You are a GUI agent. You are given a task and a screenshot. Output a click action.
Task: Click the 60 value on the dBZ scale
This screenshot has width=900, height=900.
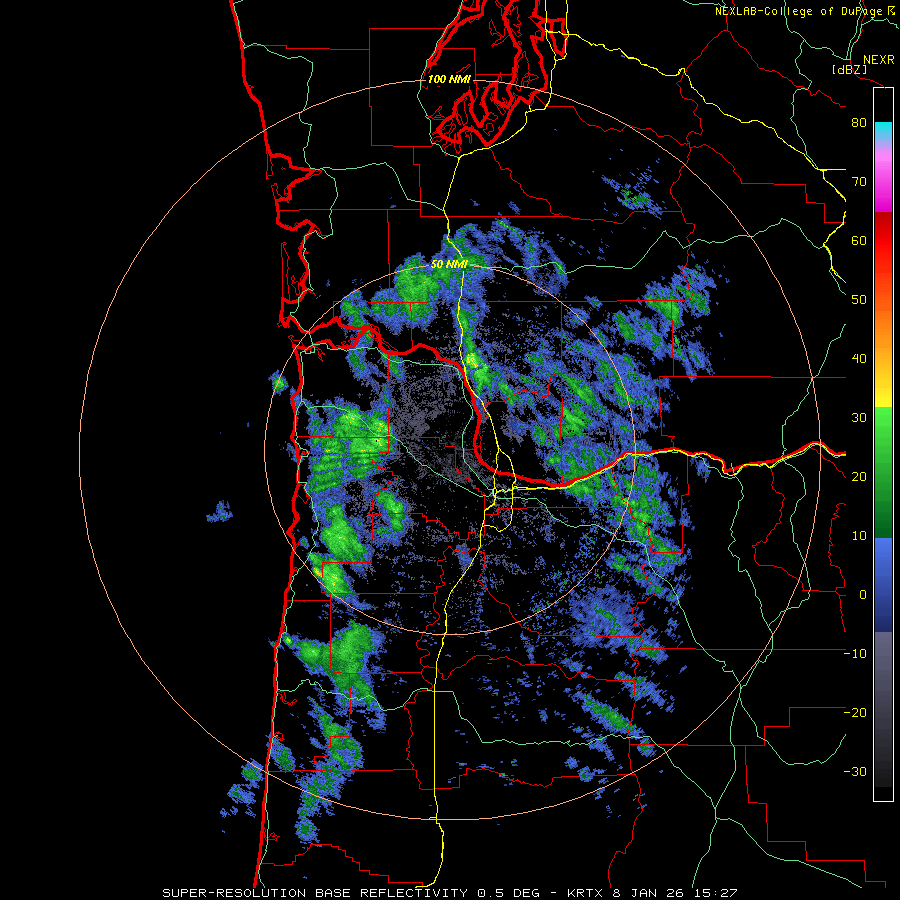click(859, 240)
